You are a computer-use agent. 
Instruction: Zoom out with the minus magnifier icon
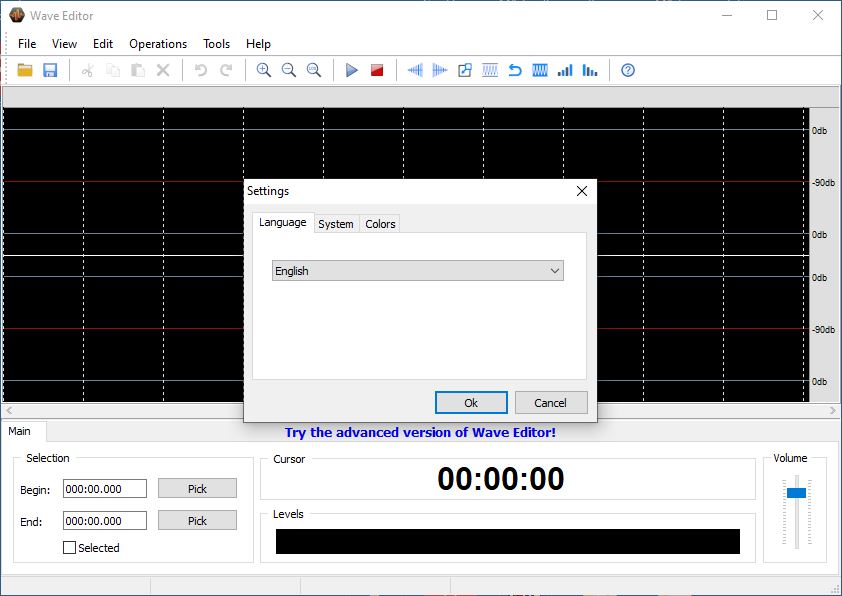point(289,70)
